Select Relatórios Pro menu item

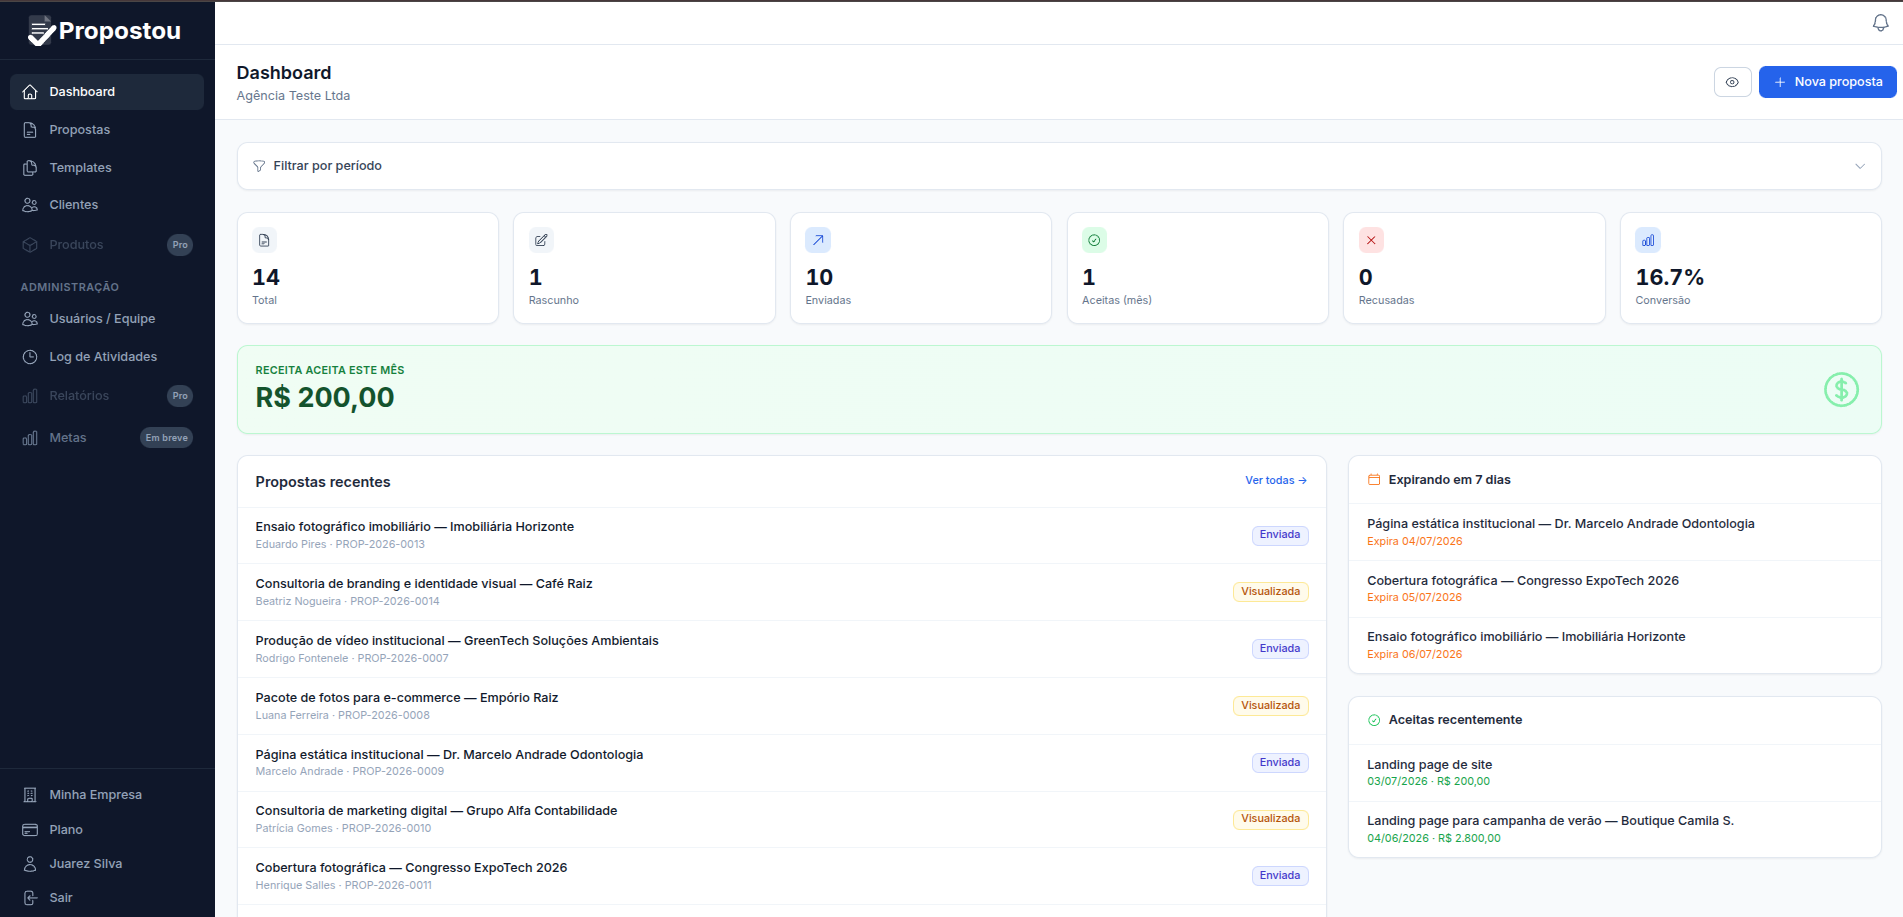[107, 396]
